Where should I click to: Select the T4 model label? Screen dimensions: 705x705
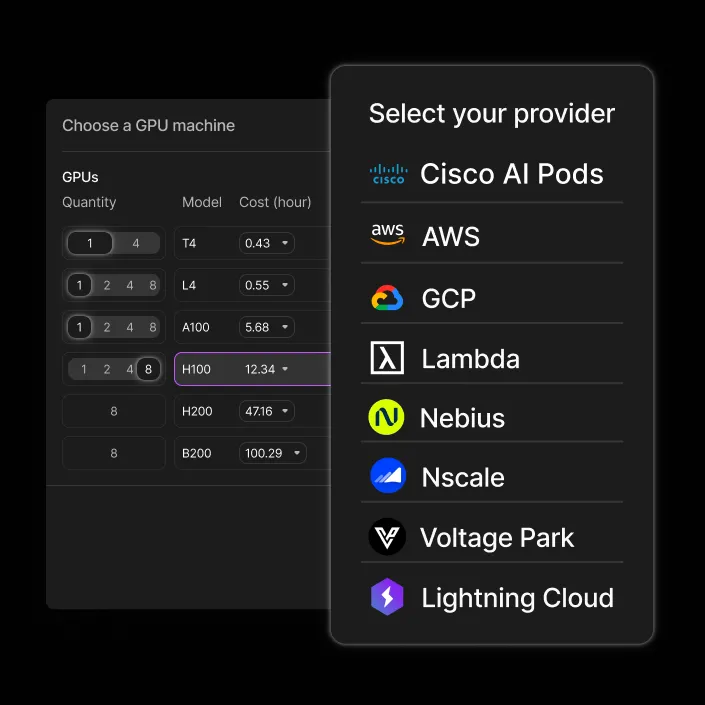point(189,243)
